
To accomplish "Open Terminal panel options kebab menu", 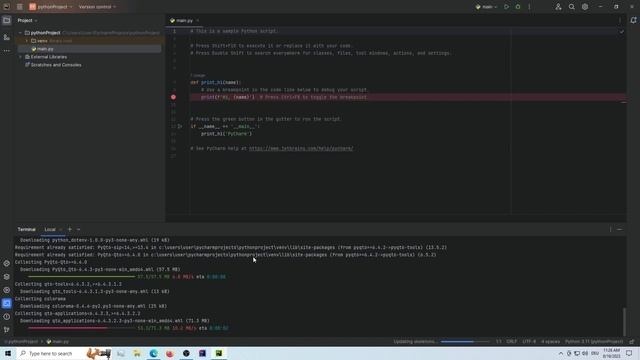I will (x=611, y=229).
